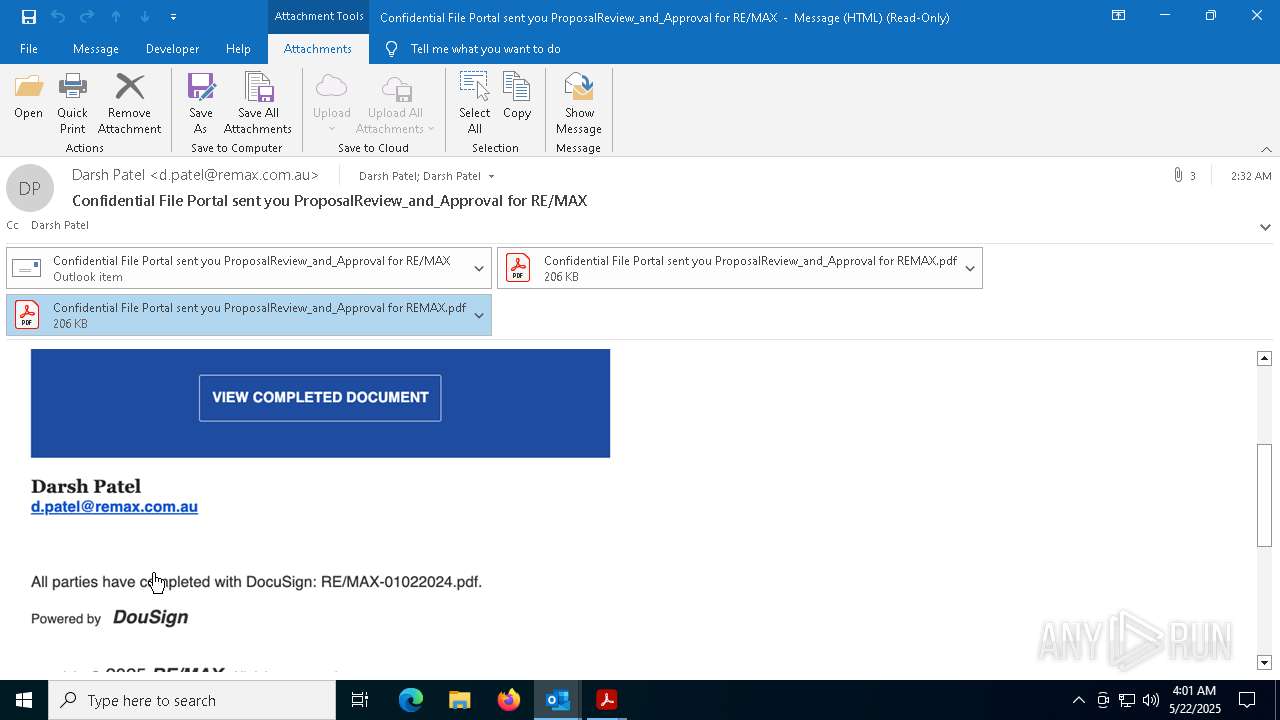Open the ribbon display options icon
This screenshot has width=1280, height=720.
tap(1118, 16)
